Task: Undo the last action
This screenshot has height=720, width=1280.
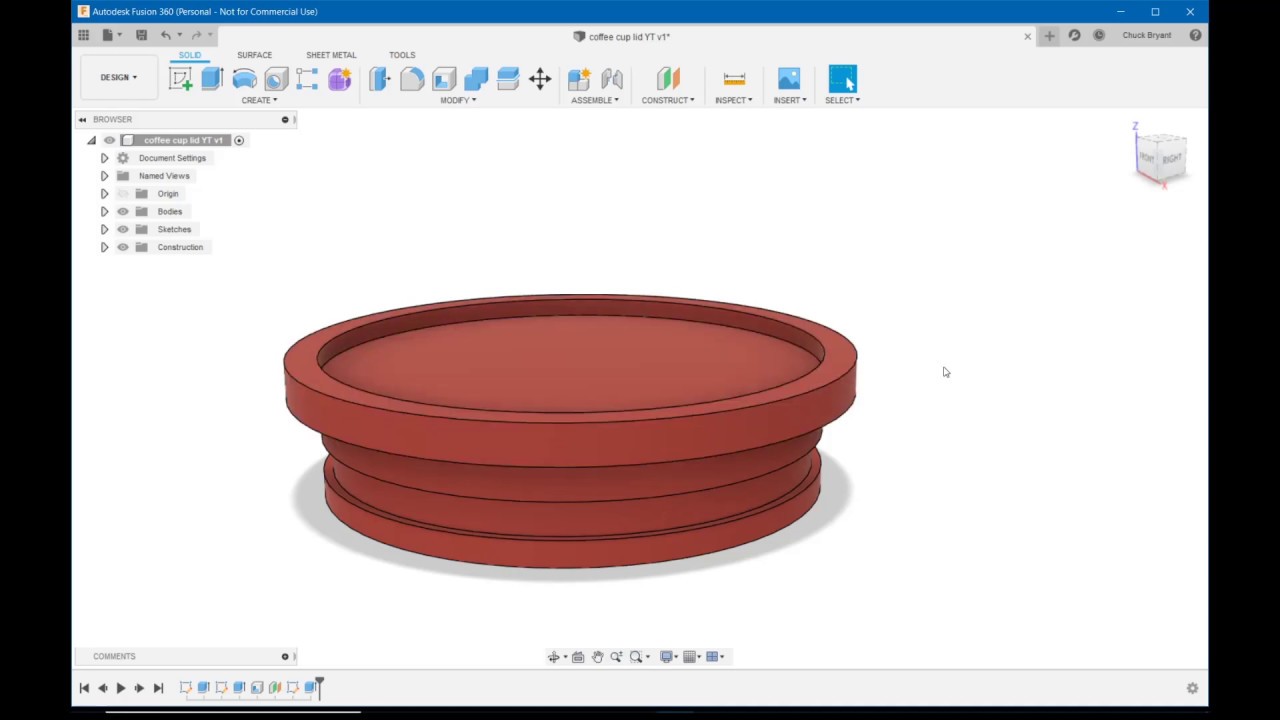Action: pos(166,35)
